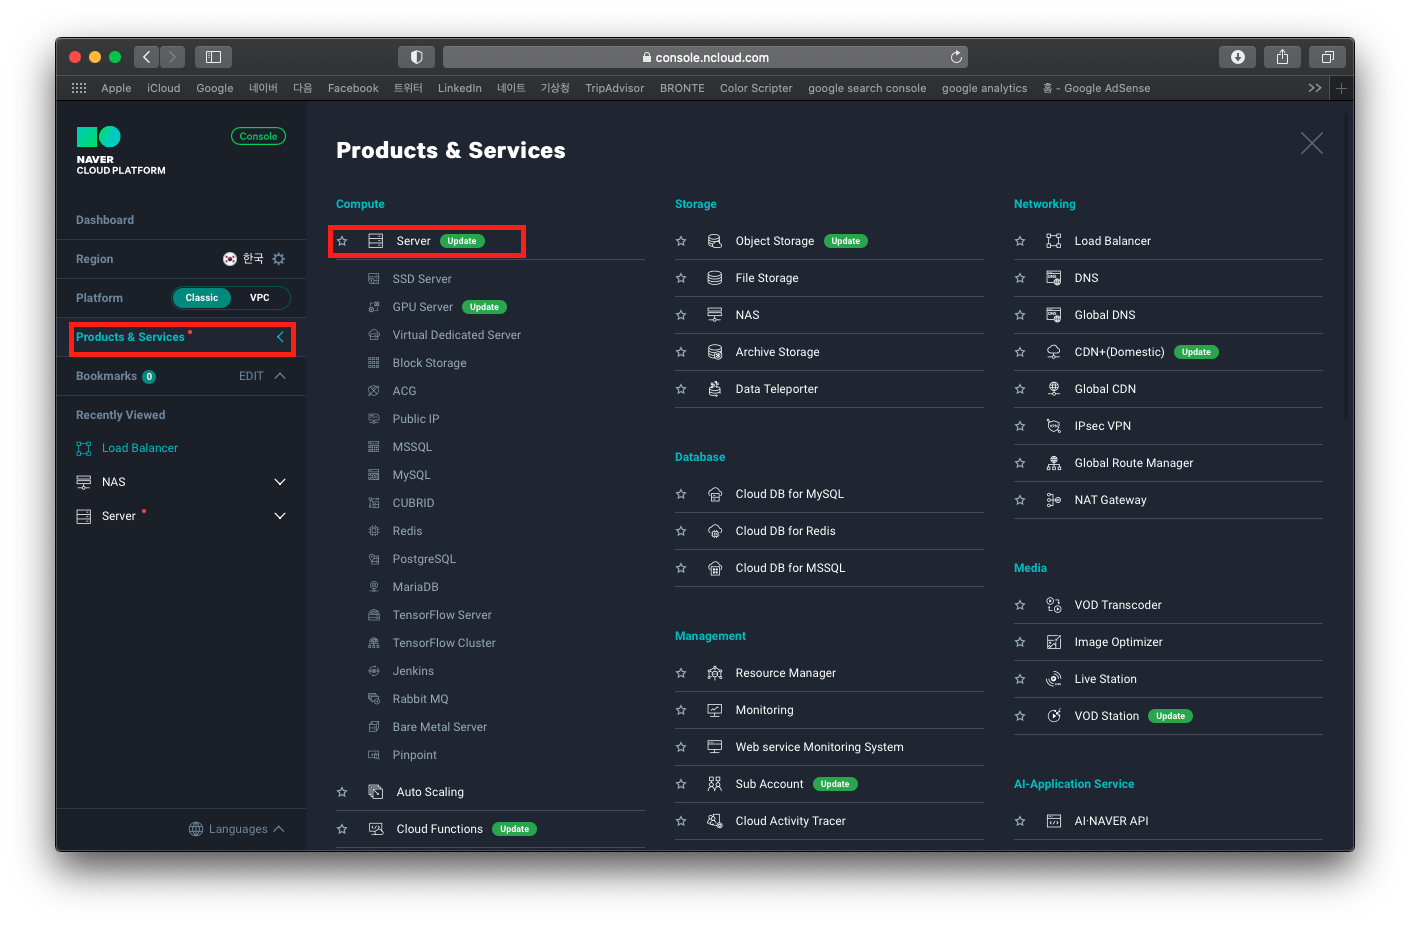The width and height of the screenshot is (1410, 925).
Task: Go back in Safari
Action: coord(147,57)
